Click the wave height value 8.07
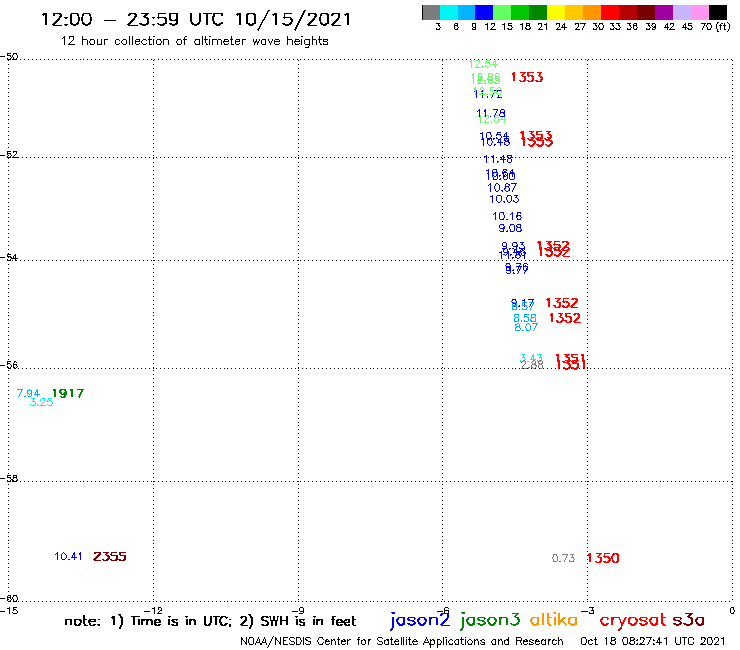The height and width of the screenshot is (650, 740). coord(526,327)
